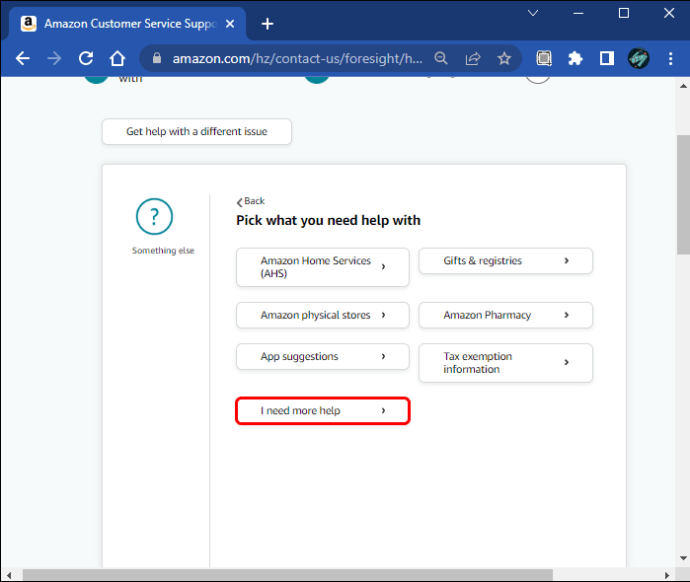Click the Something else question mark icon
The image size is (690, 582).
[x=154, y=216]
